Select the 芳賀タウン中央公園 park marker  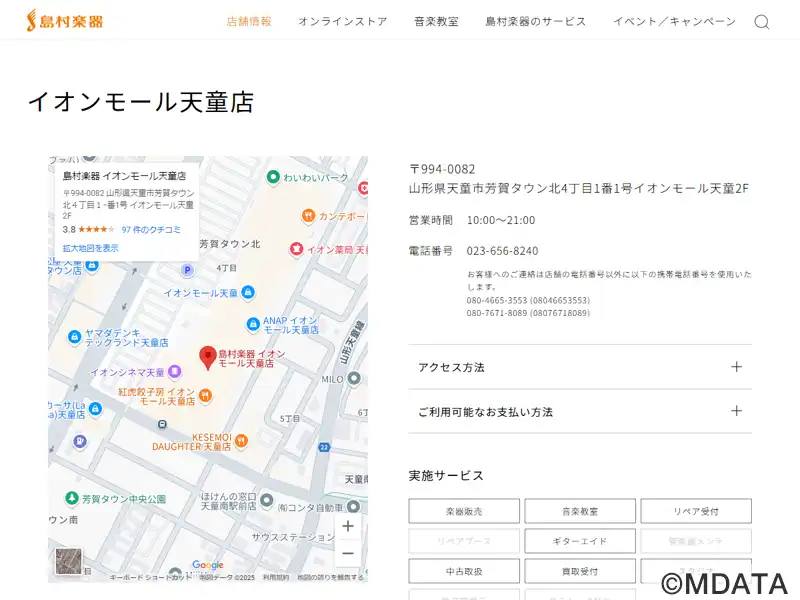(72, 498)
